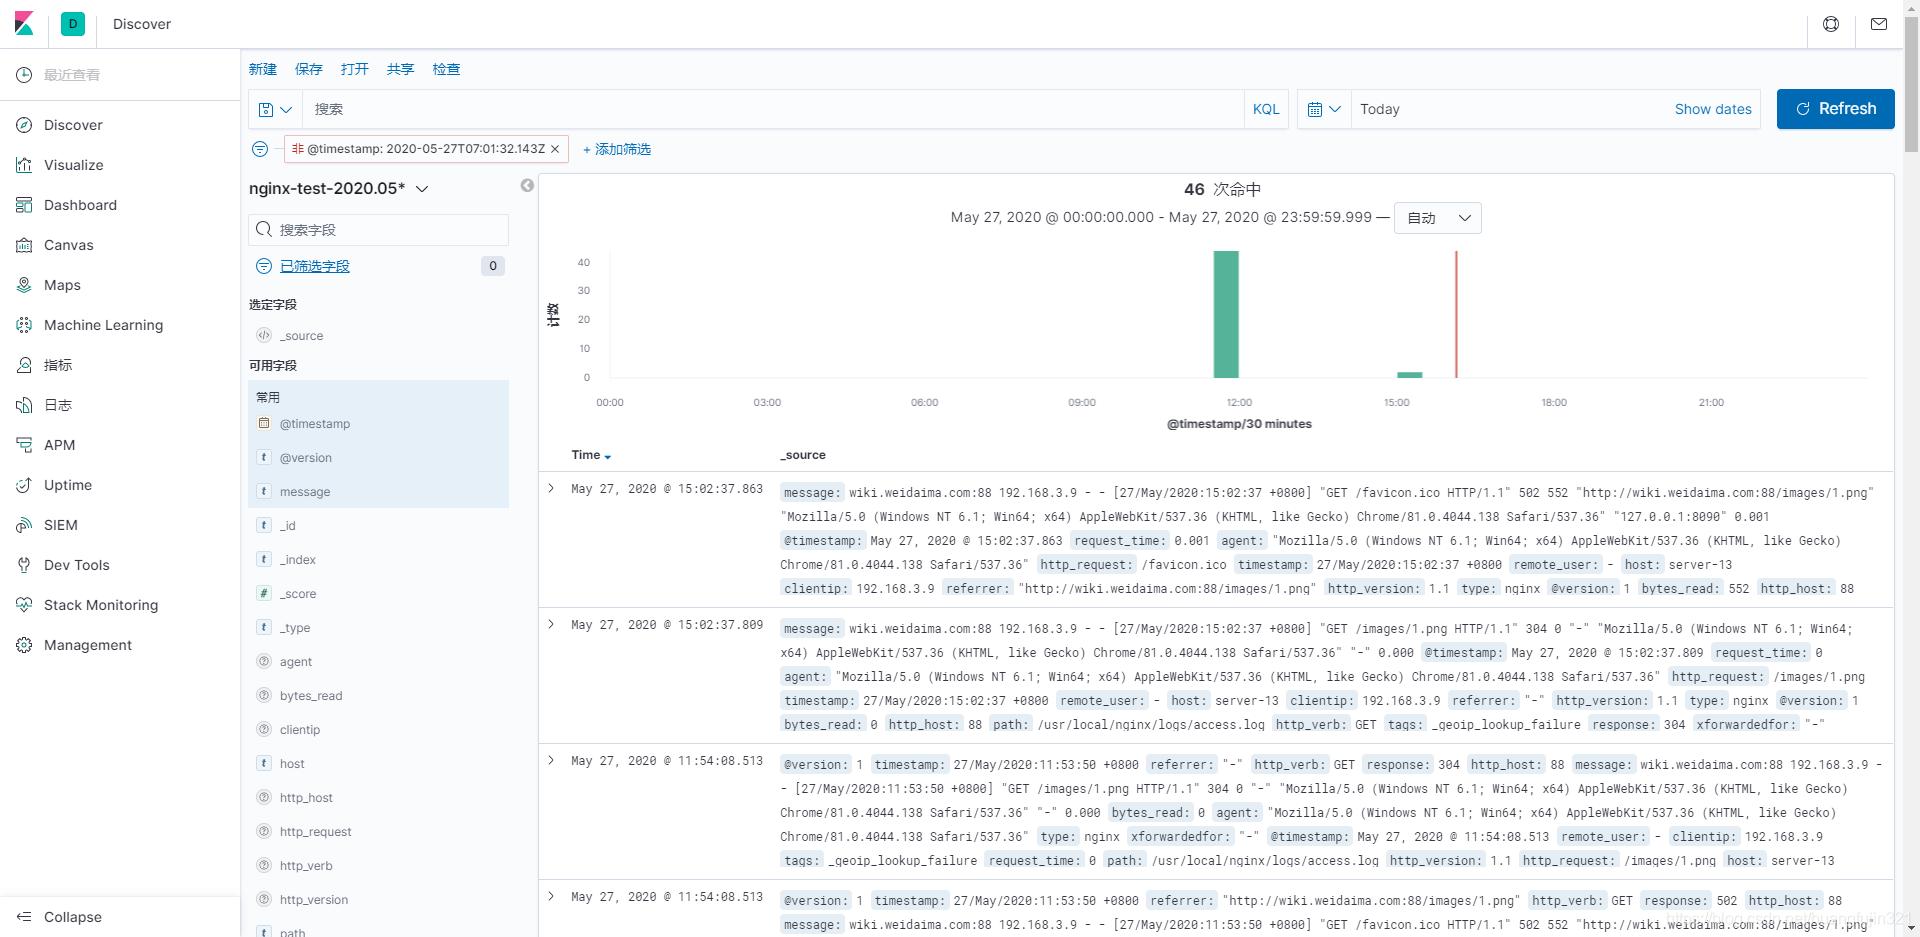The image size is (1920, 937).
Task: Click the 共享 menu item
Action: [401, 69]
